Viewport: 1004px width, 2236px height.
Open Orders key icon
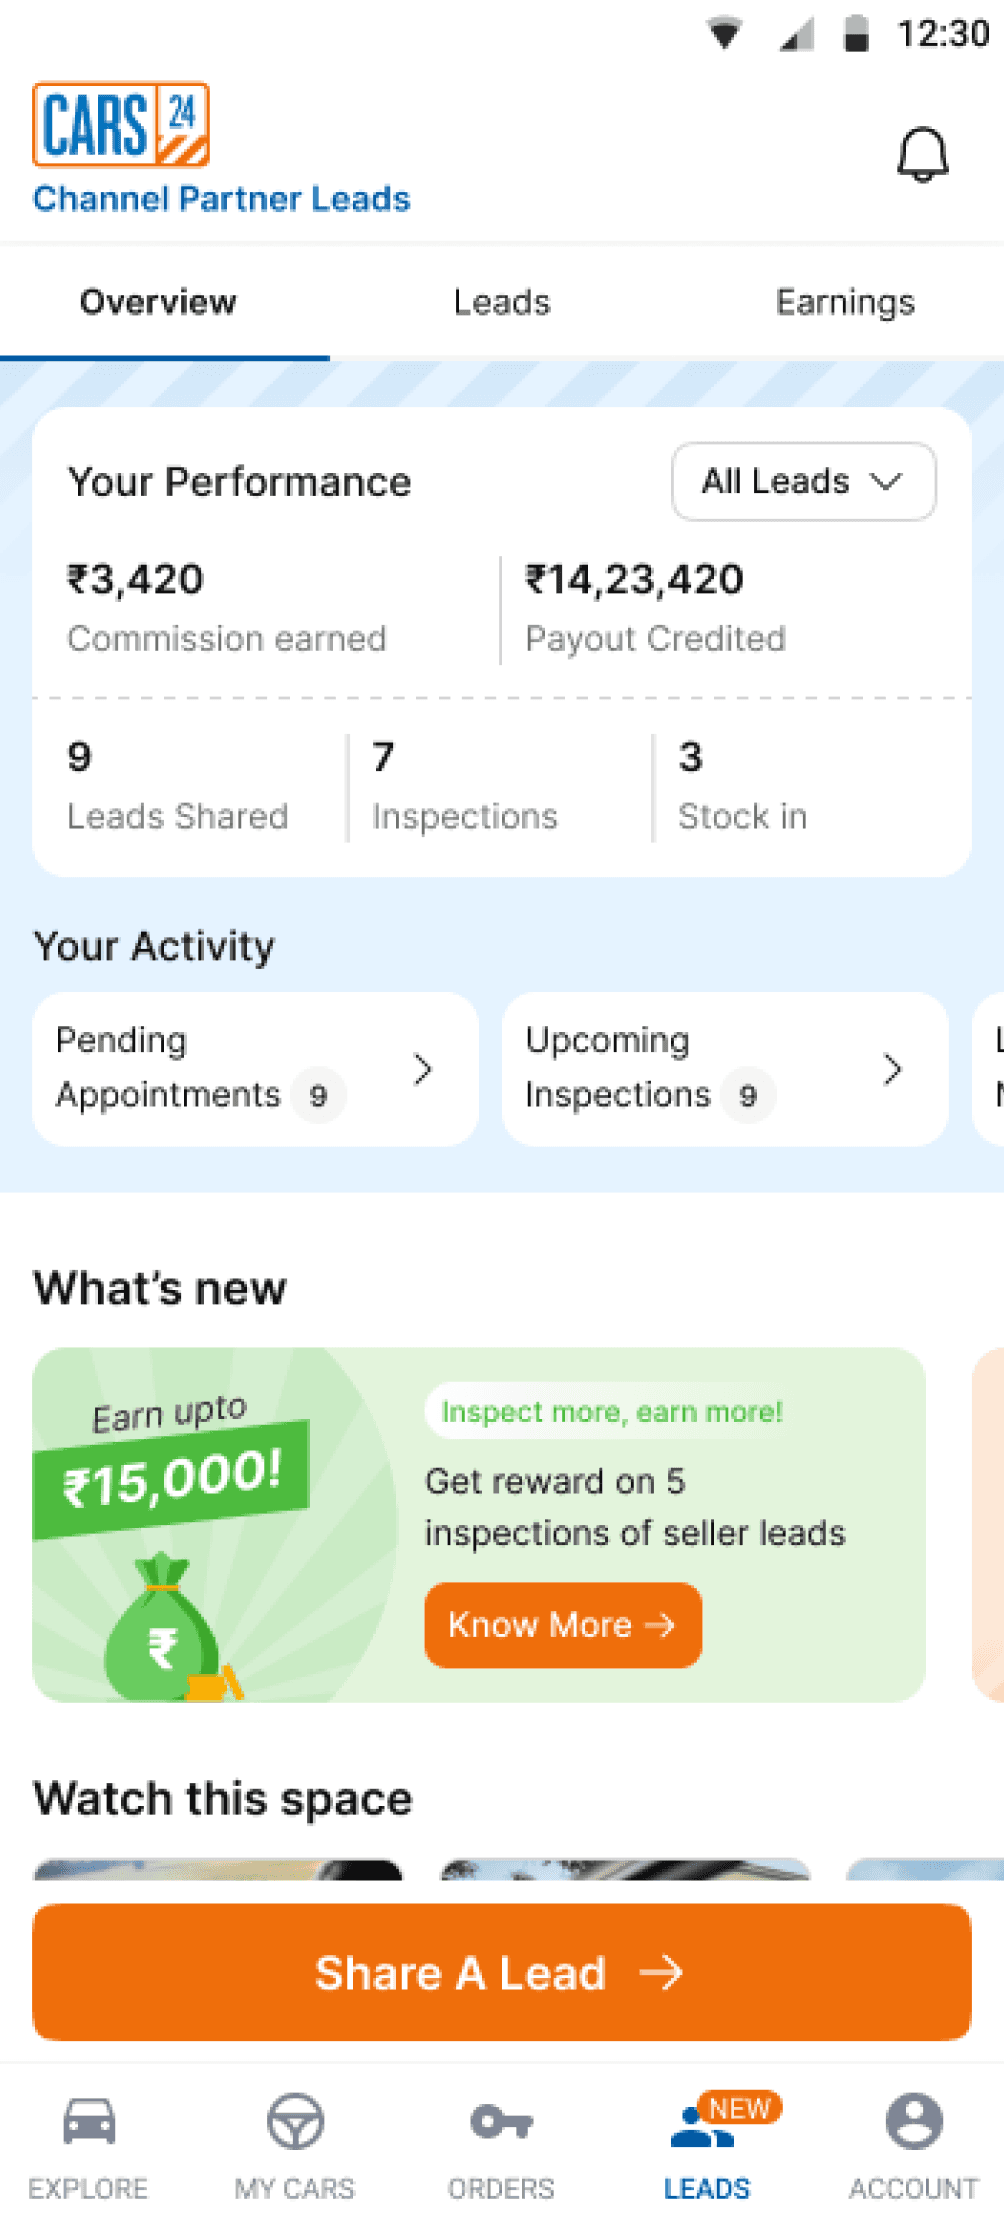pyautogui.click(x=501, y=2121)
